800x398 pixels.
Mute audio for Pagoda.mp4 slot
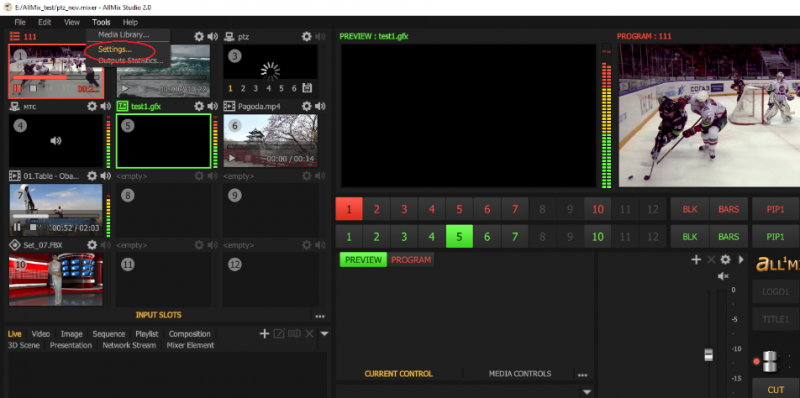320,106
